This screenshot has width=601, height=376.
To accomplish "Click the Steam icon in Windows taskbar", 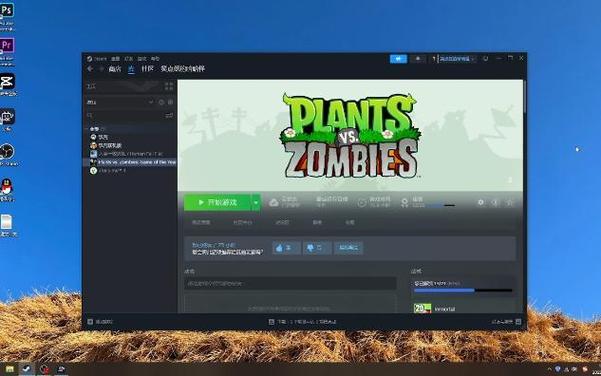I will pyautogui.click(x=26, y=369).
